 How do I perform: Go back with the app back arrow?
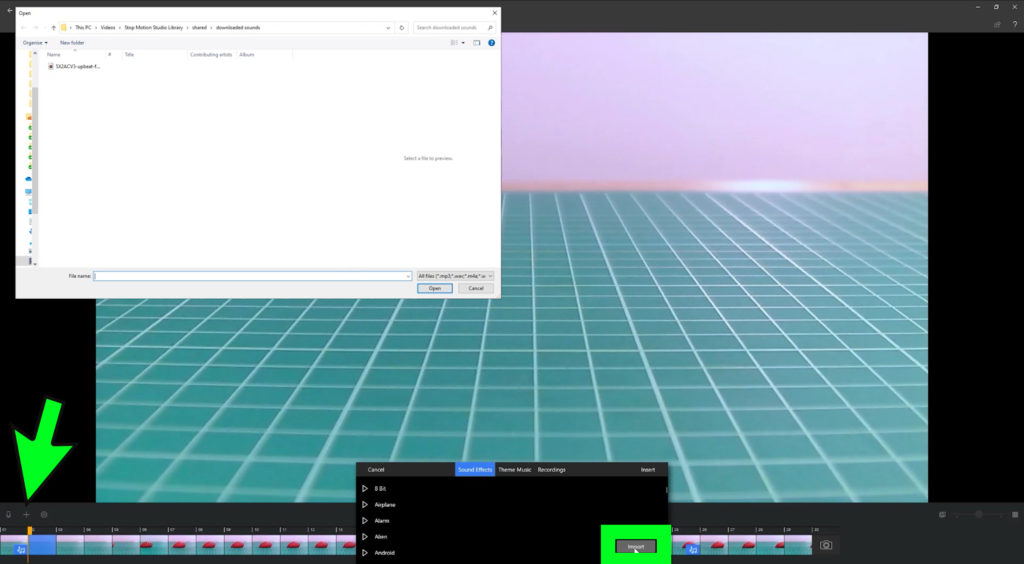tap(9, 10)
